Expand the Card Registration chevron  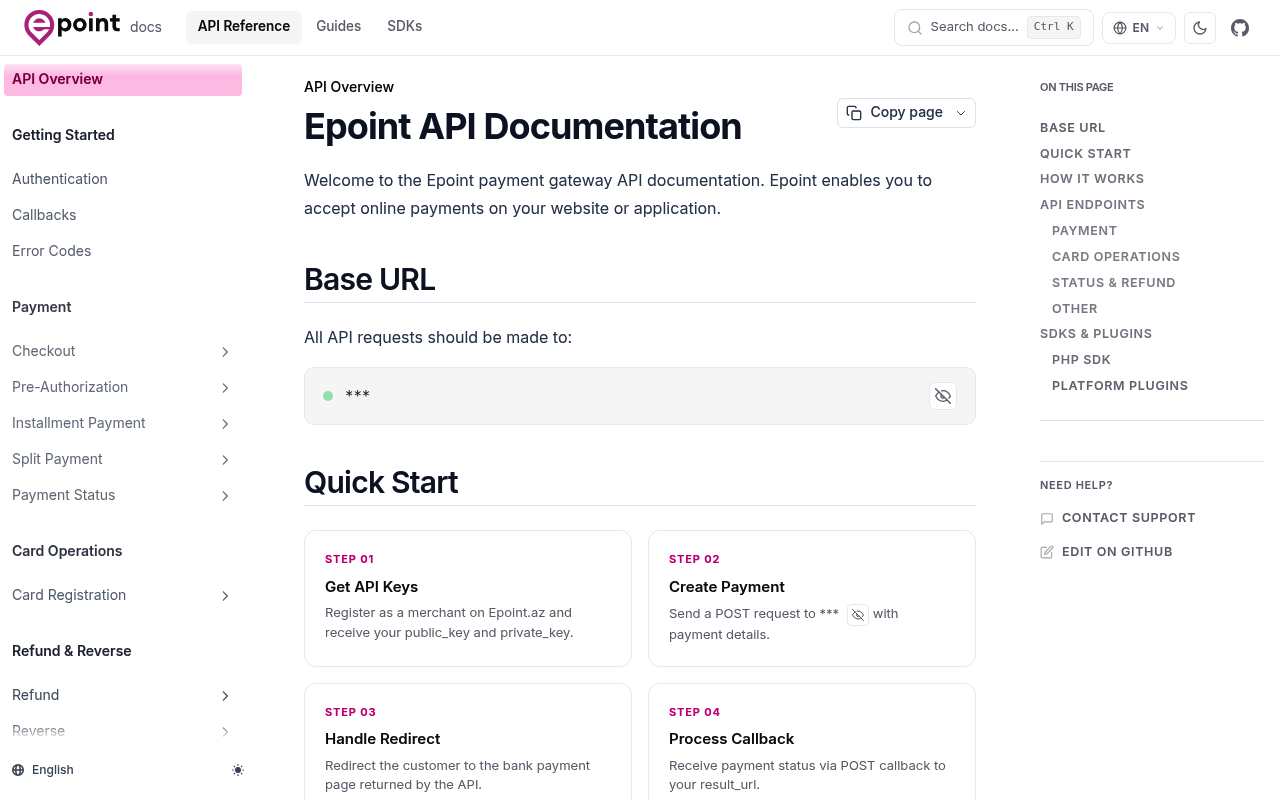tap(225, 596)
